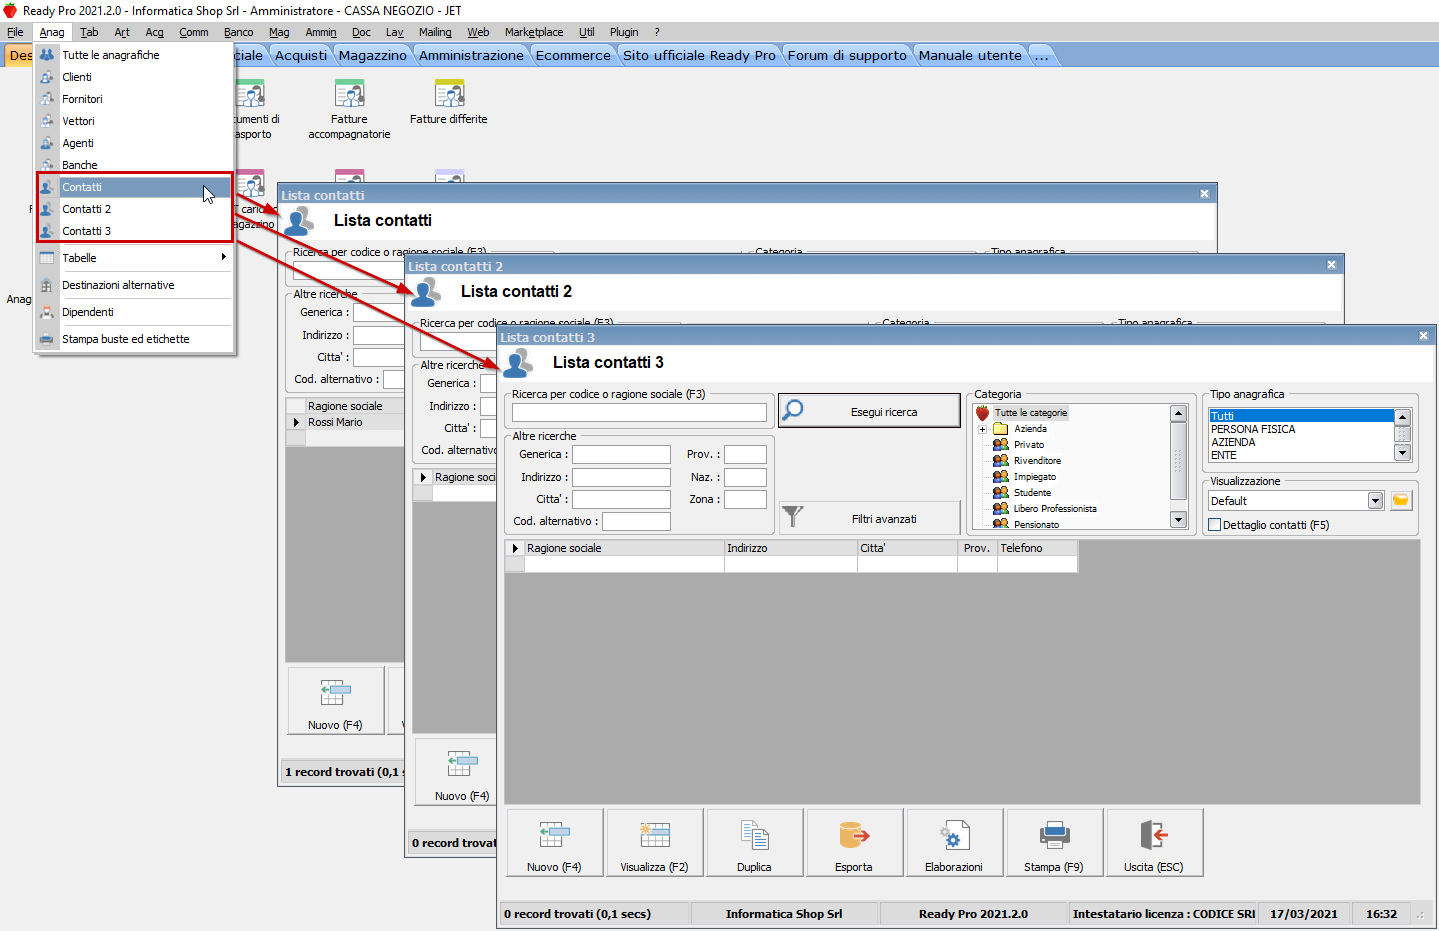Choose Contatti 2 menu entry

[135, 209]
